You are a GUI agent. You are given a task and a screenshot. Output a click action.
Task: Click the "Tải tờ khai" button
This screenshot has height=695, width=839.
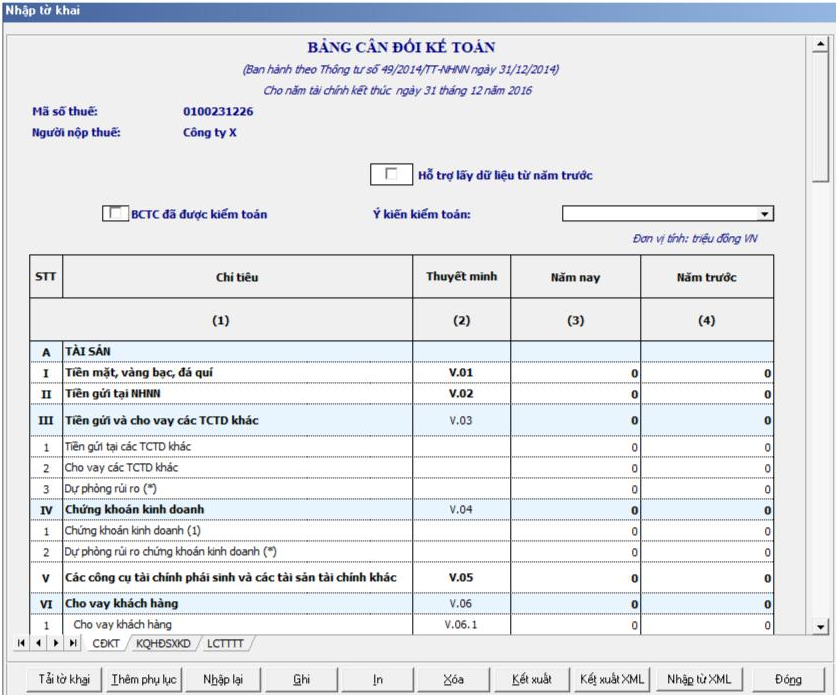point(64,679)
